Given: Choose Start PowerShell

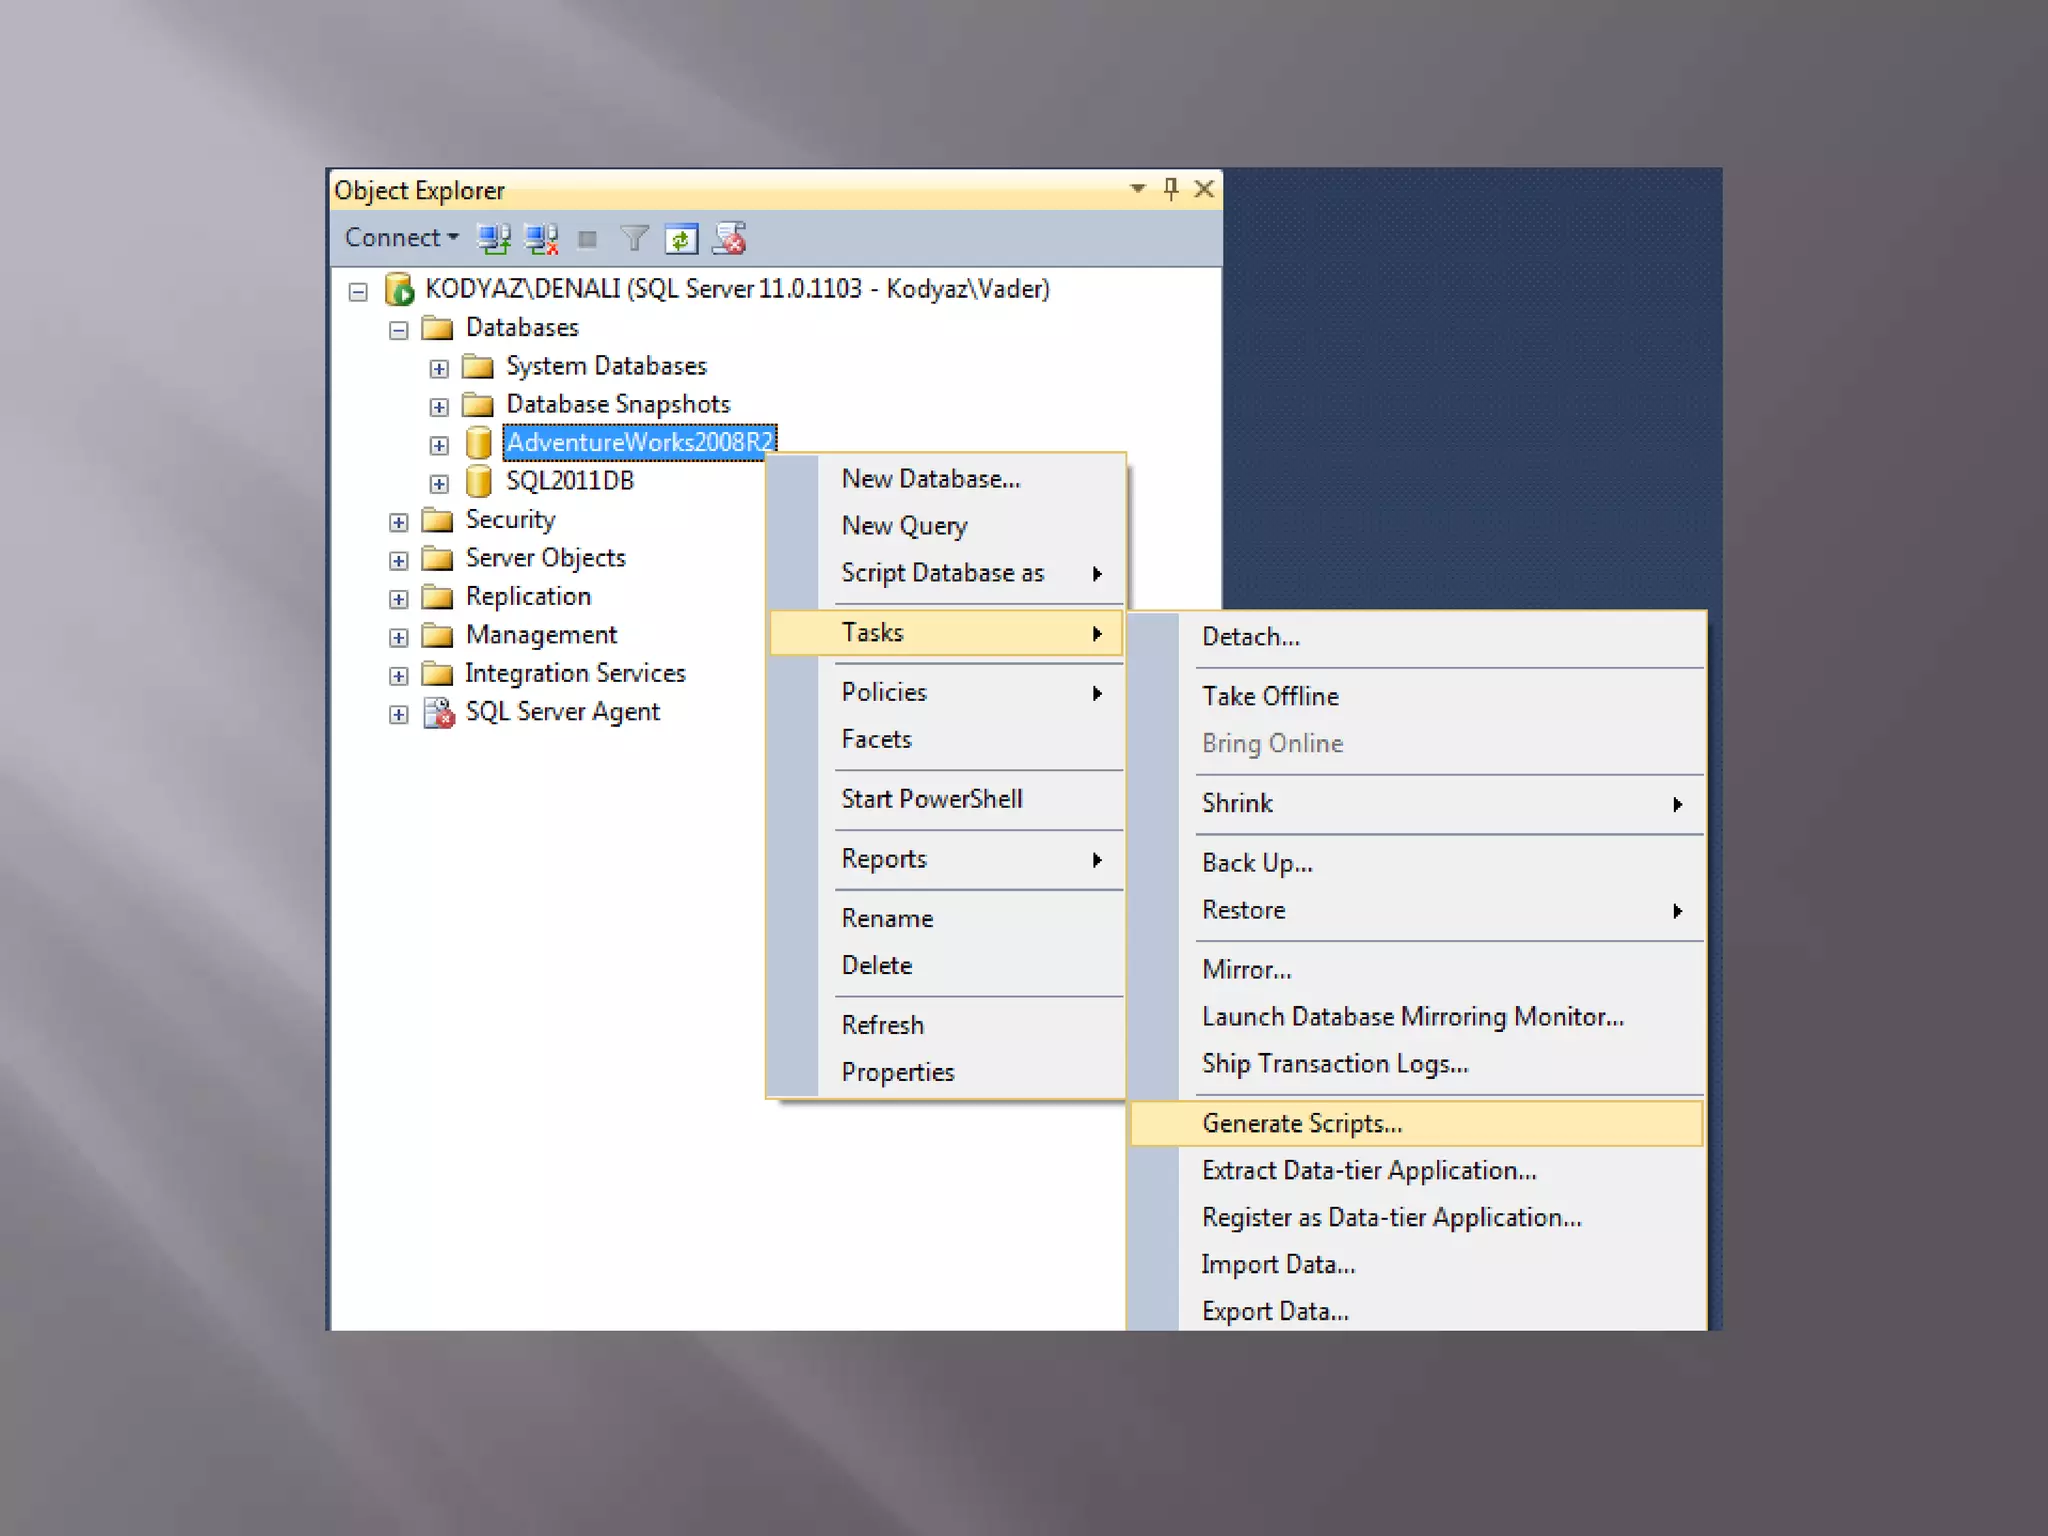Looking at the screenshot, I should [945, 799].
